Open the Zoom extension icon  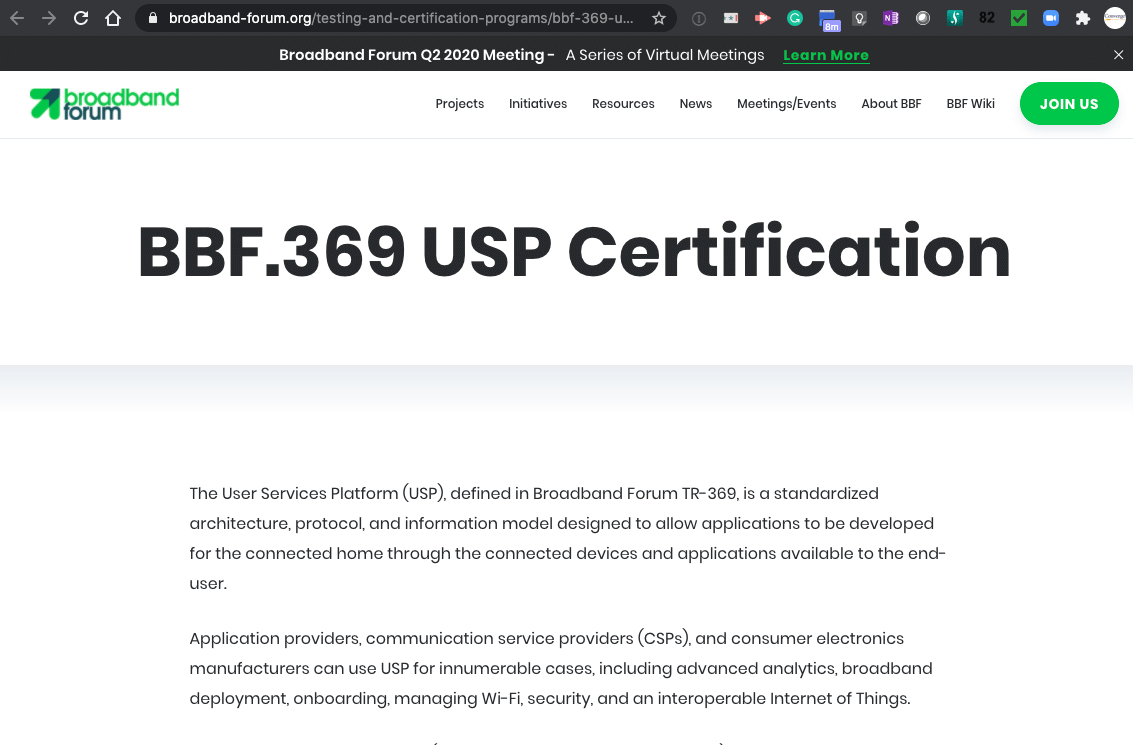coord(1051,17)
